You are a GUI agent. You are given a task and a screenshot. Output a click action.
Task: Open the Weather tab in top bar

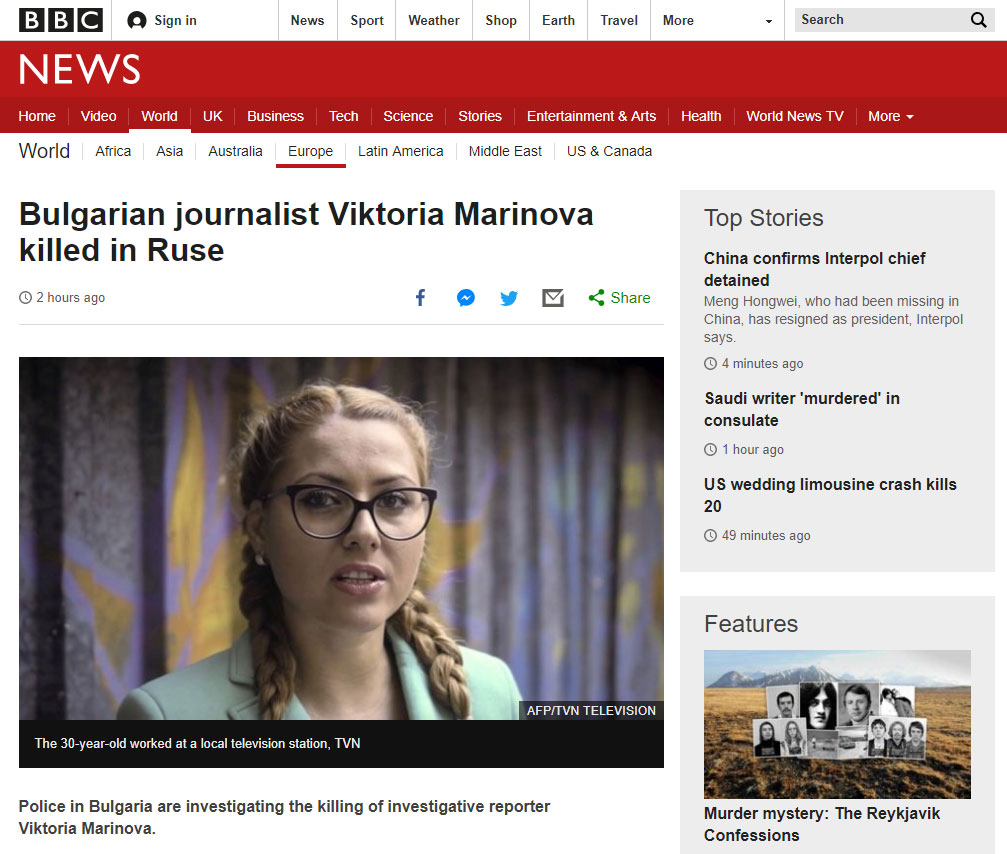pos(433,20)
